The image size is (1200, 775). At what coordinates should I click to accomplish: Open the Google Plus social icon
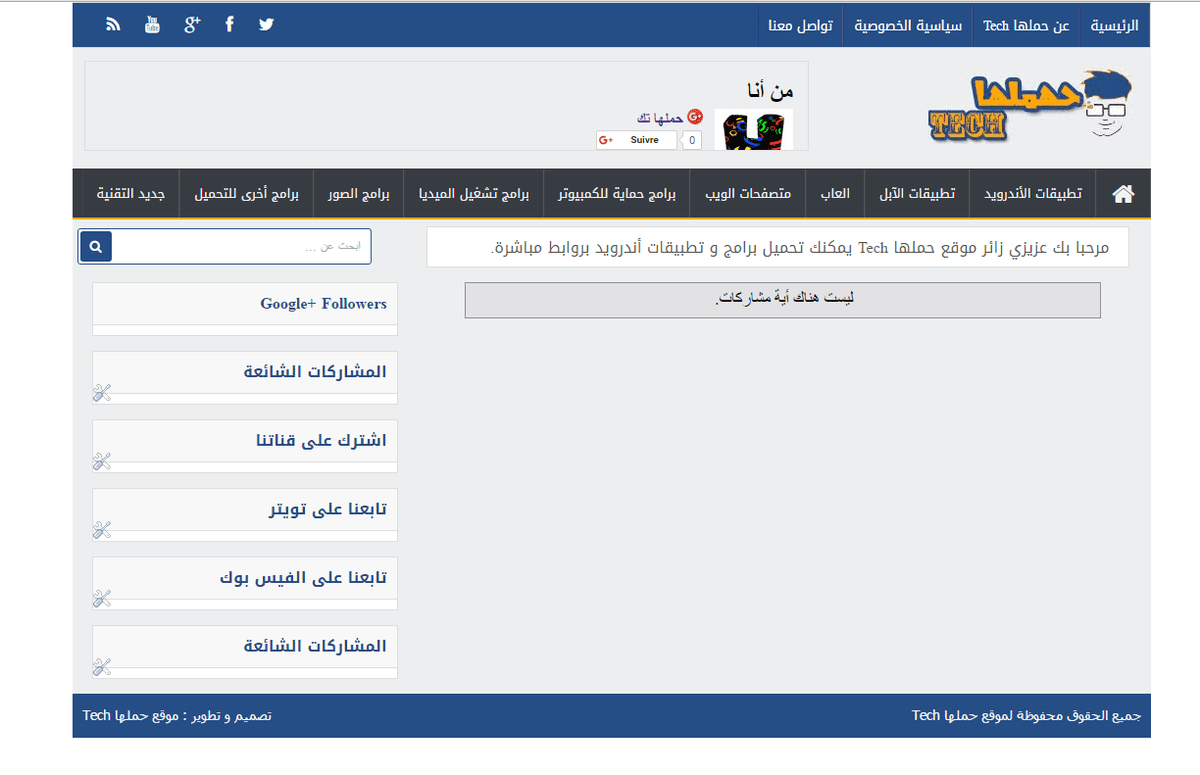click(192, 25)
